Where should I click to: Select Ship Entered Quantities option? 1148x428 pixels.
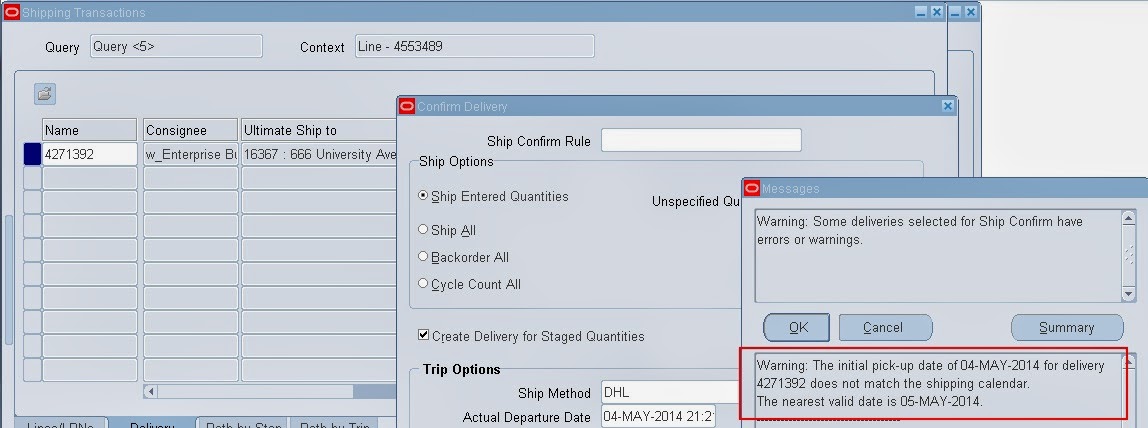coord(423,196)
